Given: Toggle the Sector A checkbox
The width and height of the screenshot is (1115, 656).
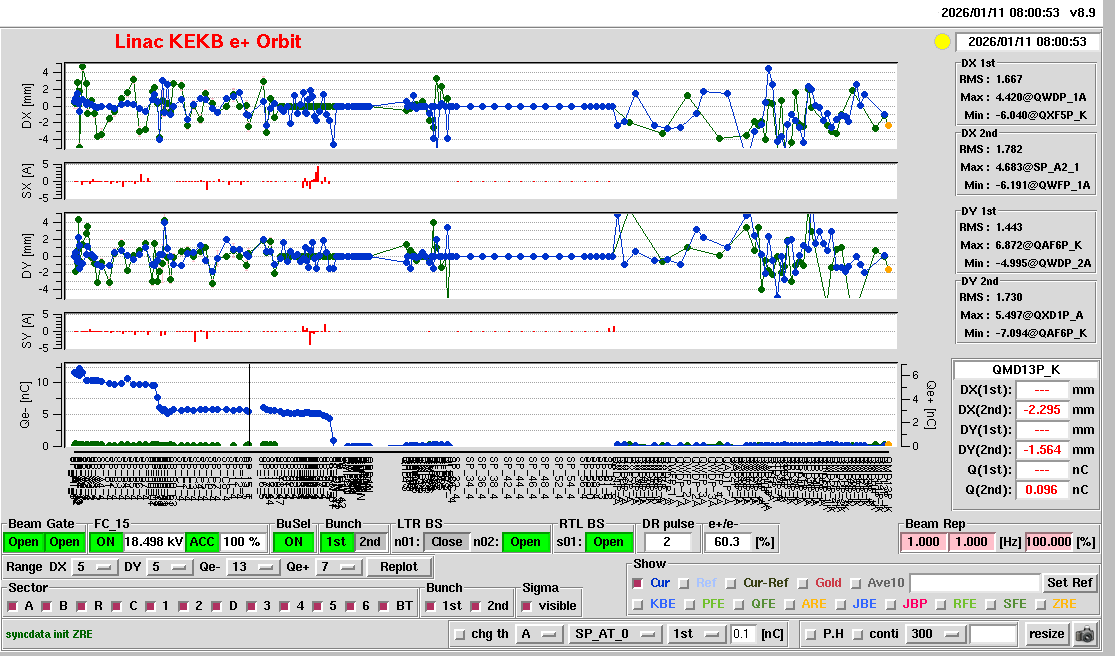Looking at the screenshot, I should click(x=14, y=606).
